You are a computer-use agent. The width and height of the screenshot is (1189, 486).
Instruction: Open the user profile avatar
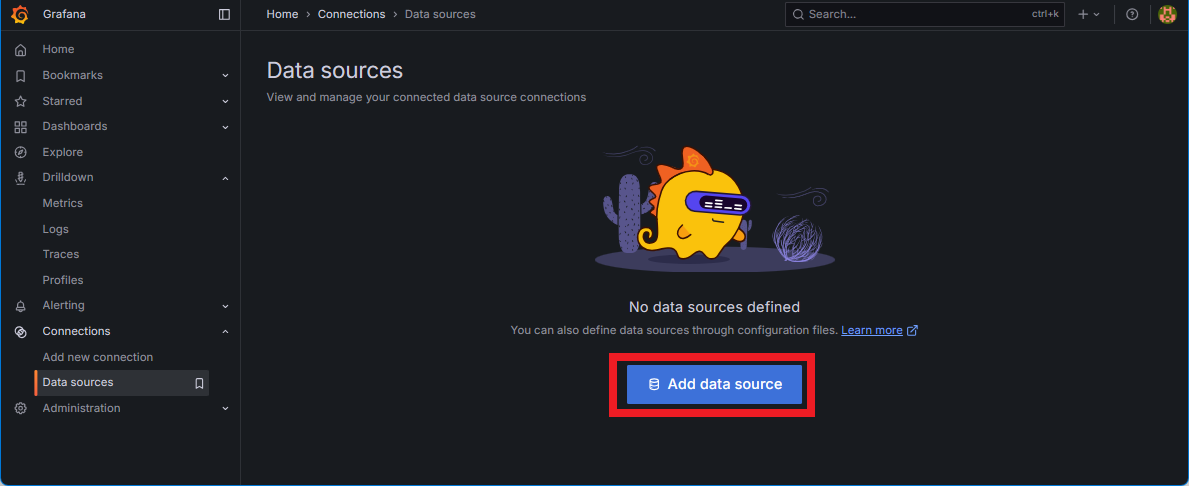[x=1167, y=14]
